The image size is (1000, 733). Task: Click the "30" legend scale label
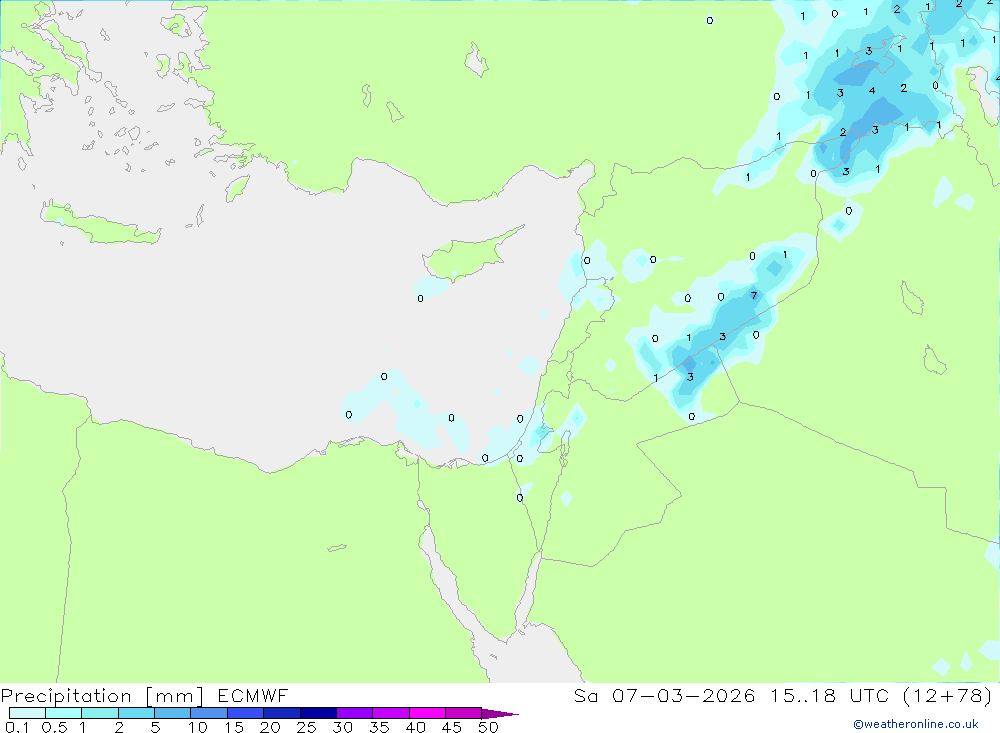pyautogui.click(x=342, y=727)
